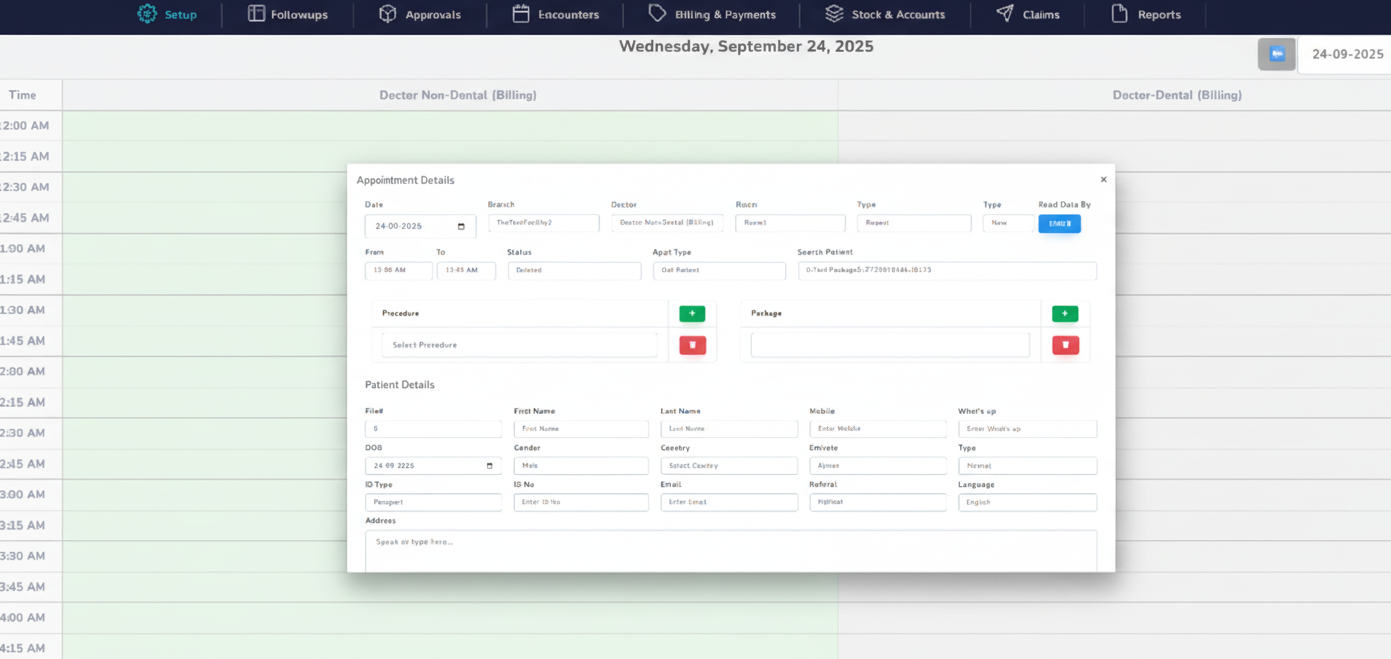Open calendar picker icon in DOB field
This screenshot has height=659, width=1391.
[x=489, y=466]
